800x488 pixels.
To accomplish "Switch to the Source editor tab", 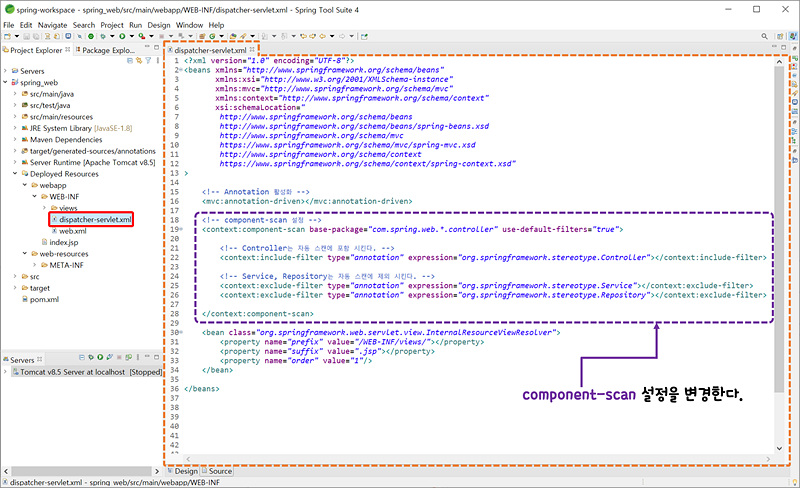I will coord(217,471).
